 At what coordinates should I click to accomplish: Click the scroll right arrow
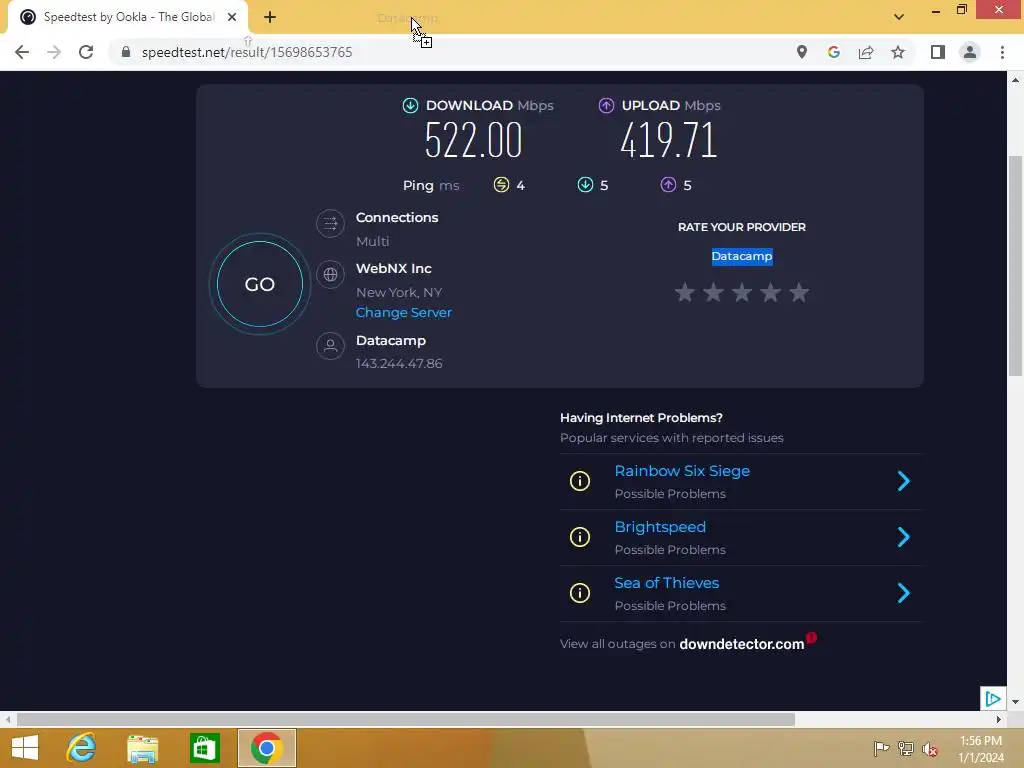coord(999,720)
